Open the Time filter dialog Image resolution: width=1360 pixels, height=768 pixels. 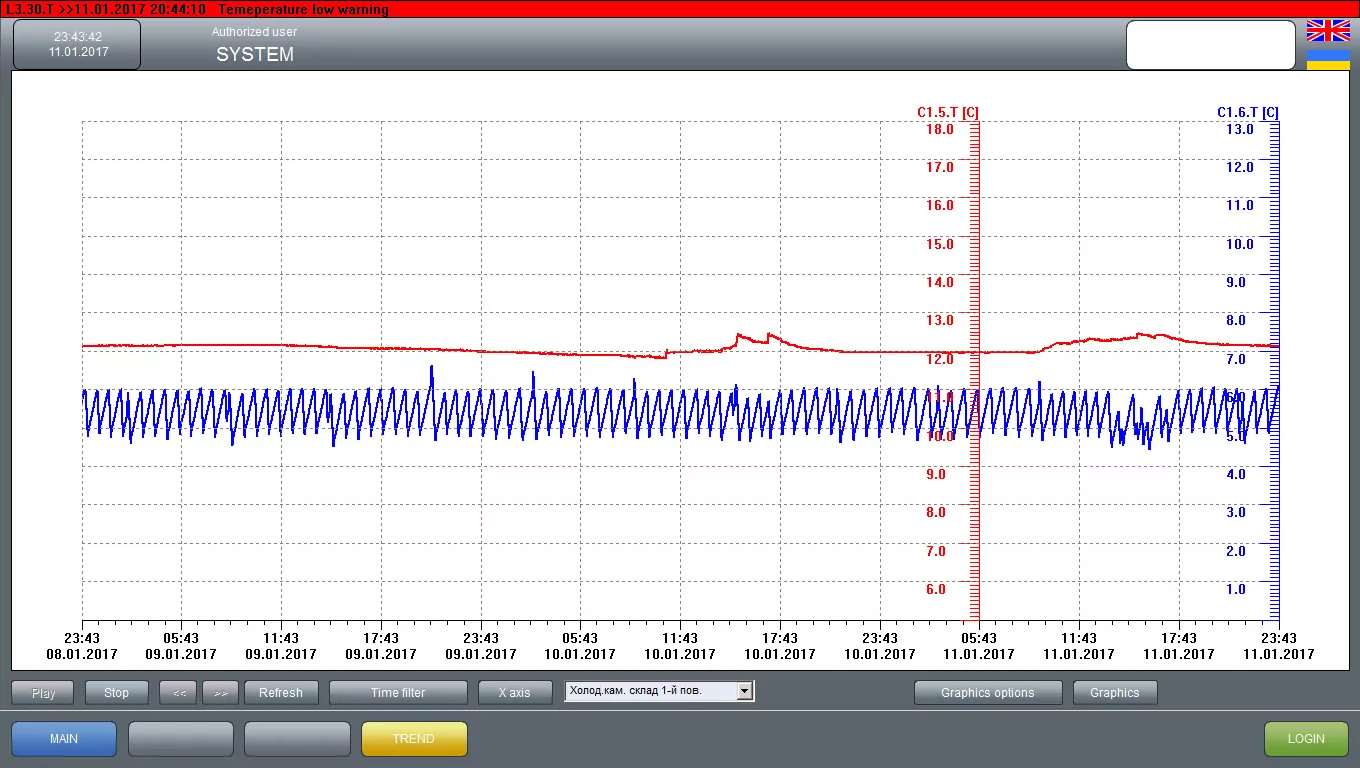(398, 693)
